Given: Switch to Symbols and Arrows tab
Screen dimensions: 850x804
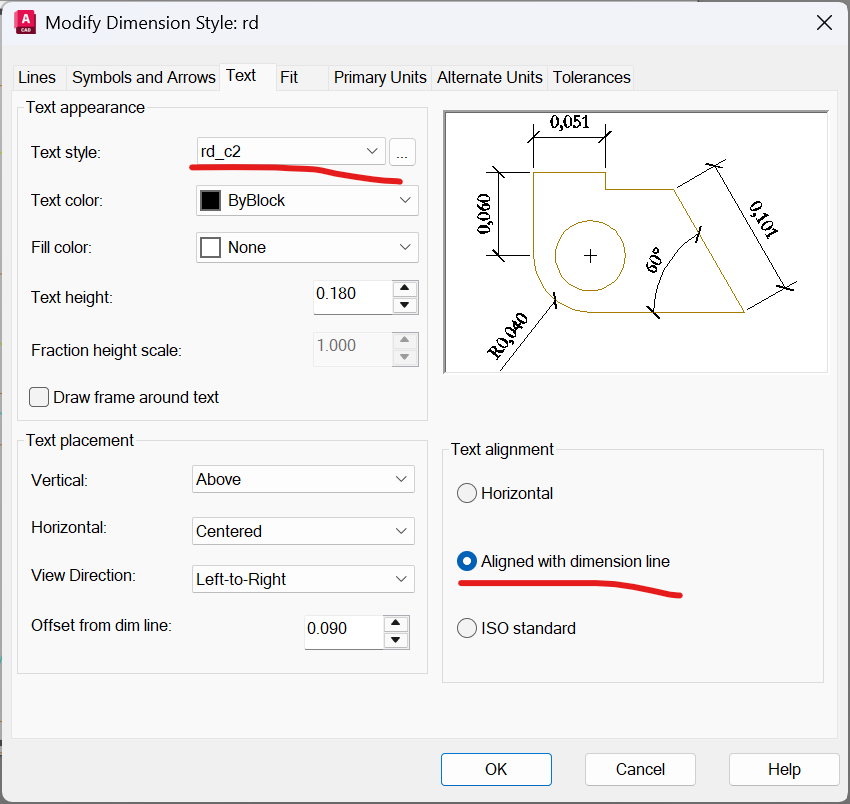Looking at the screenshot, I should 143,77.
